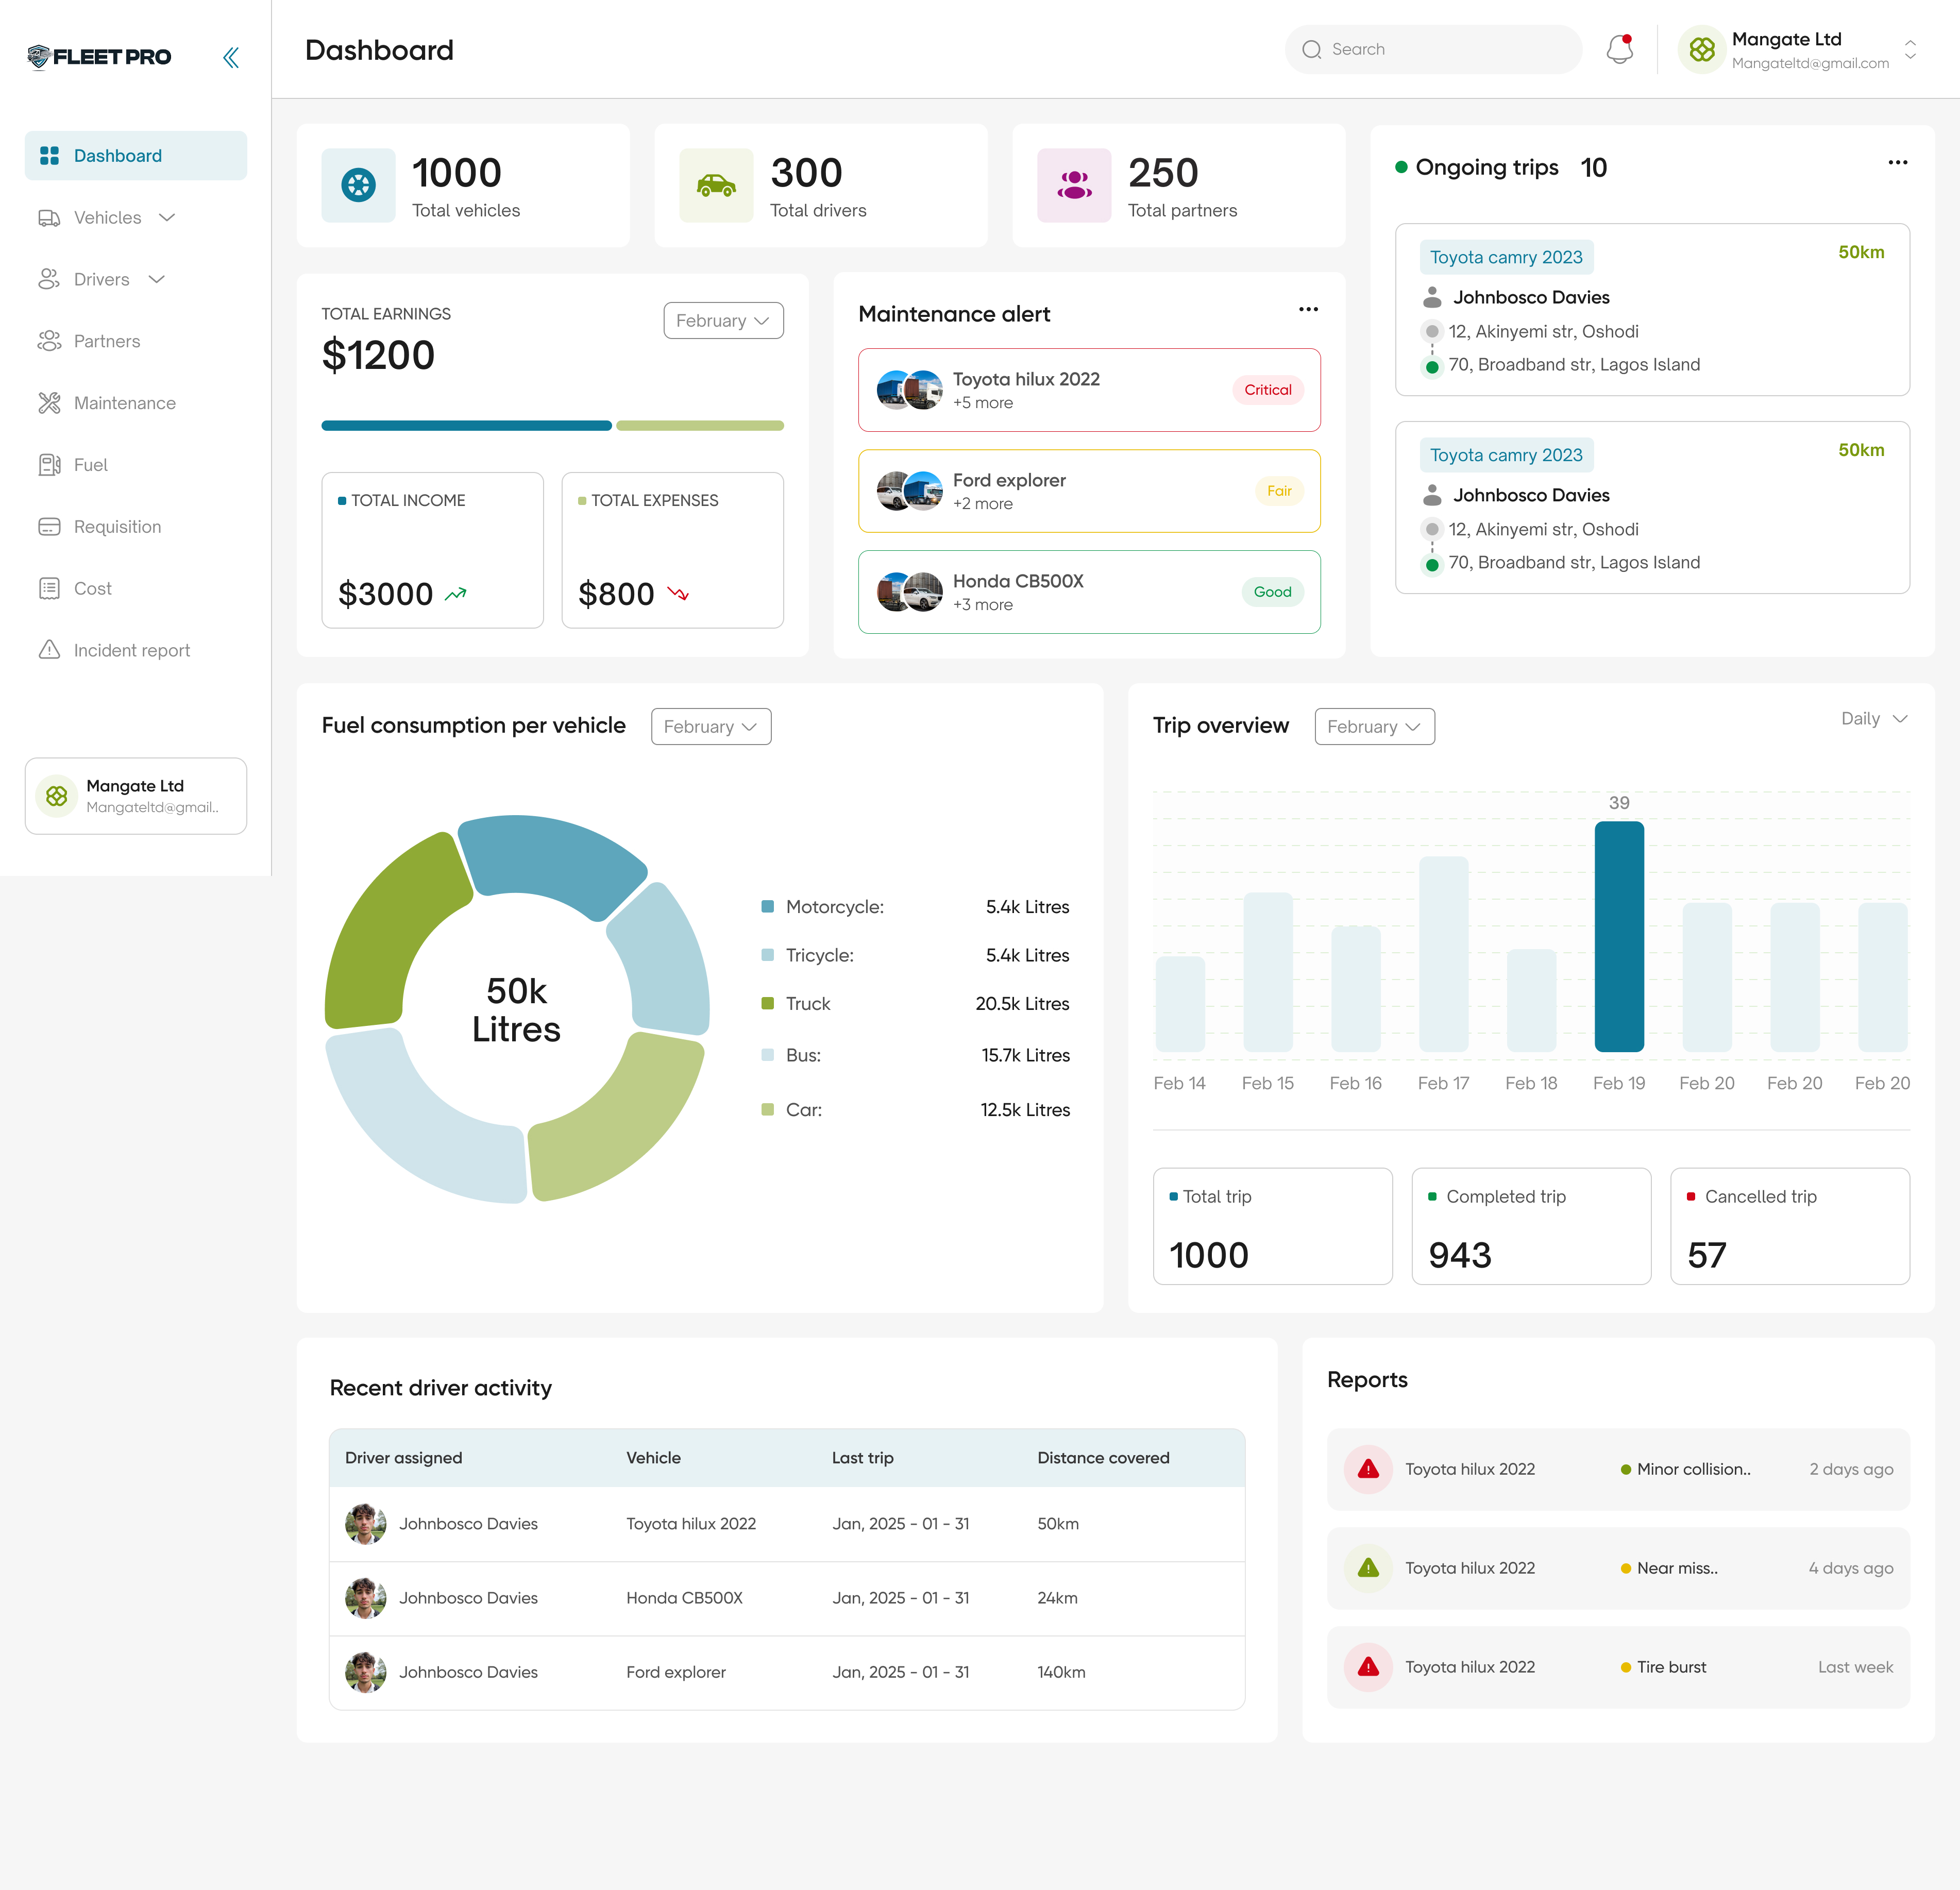Click the Total vehicles wheel icon

point(358,185)
